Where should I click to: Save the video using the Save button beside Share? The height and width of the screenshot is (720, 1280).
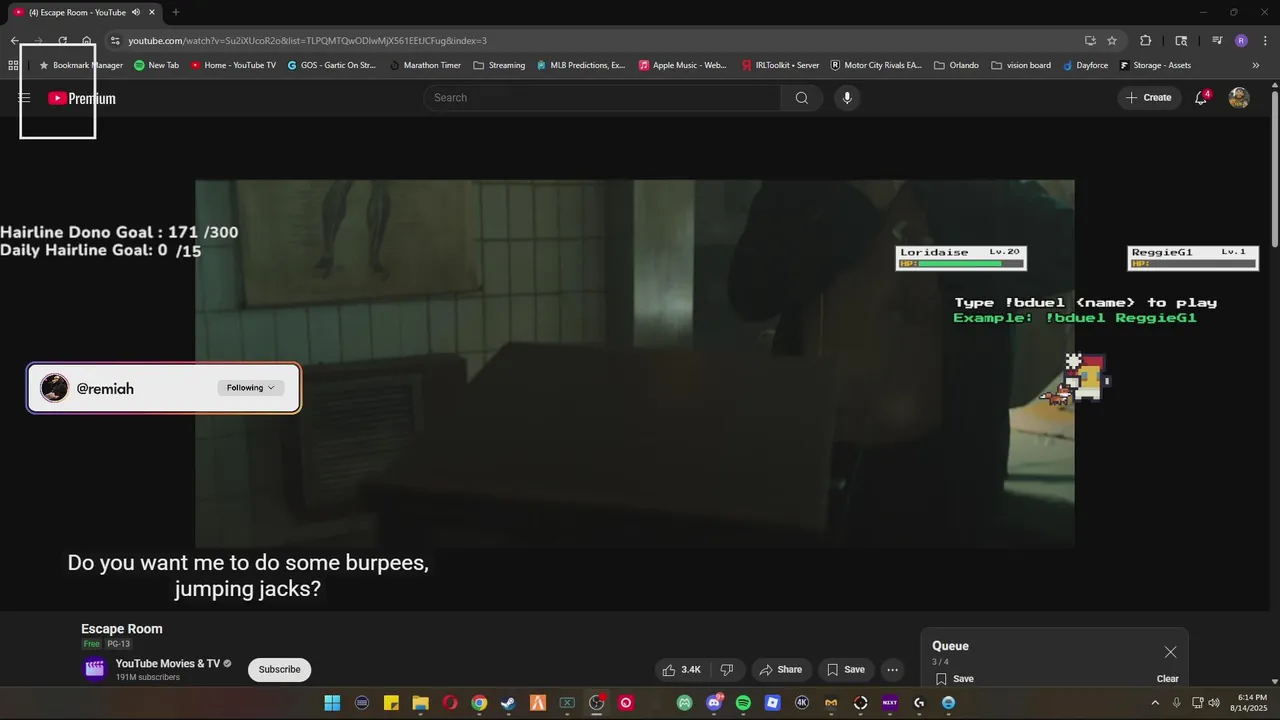click(x=845, y=670)
